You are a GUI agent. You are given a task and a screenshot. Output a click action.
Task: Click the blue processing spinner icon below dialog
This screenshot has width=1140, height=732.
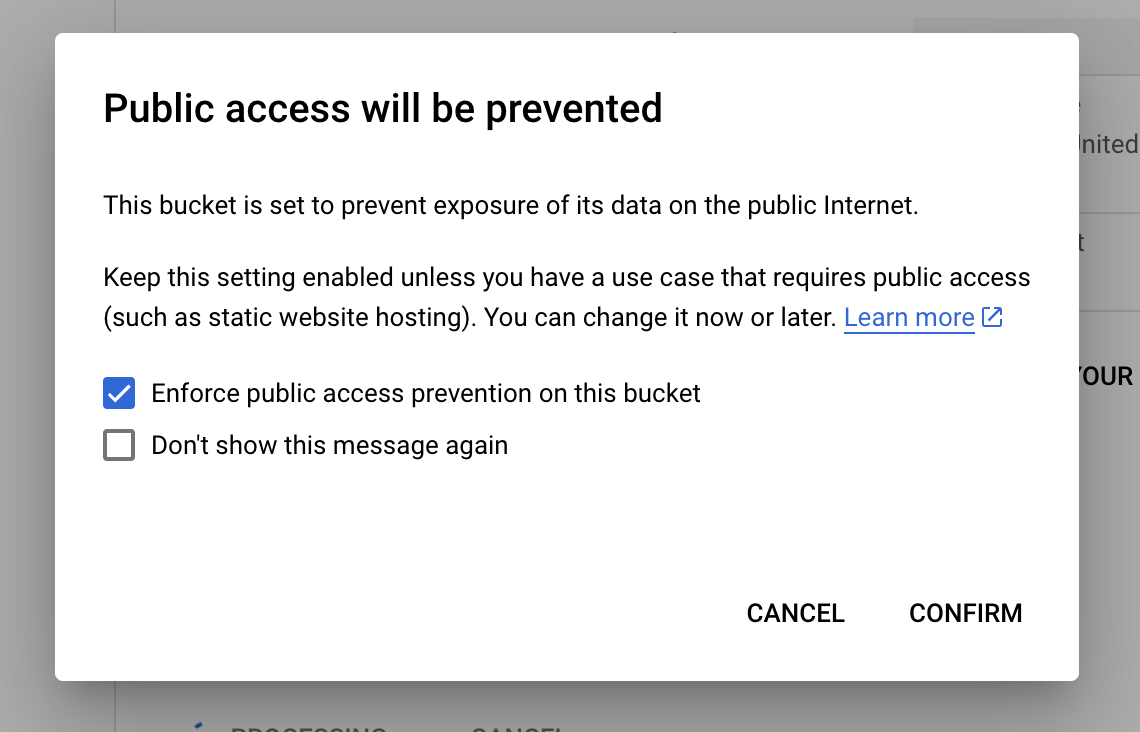[x=198, y=726]
